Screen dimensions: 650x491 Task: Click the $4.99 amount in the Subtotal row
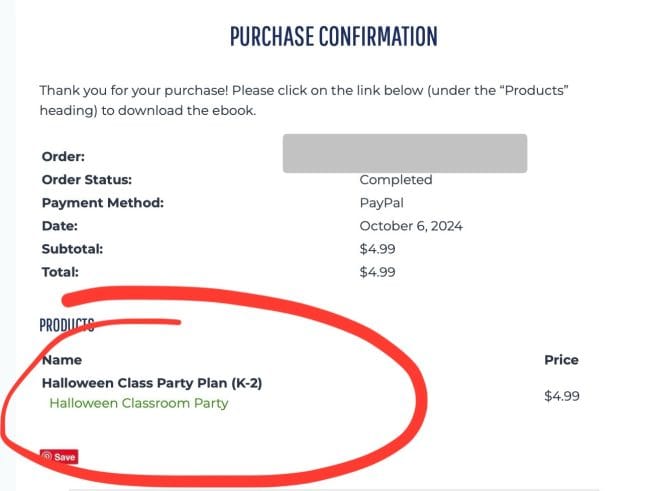377,249
